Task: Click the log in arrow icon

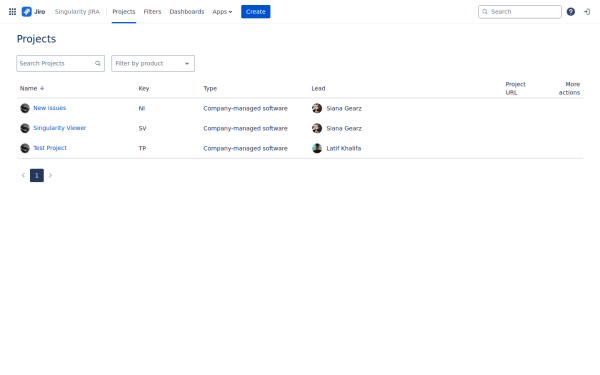Action: point(587,12)
